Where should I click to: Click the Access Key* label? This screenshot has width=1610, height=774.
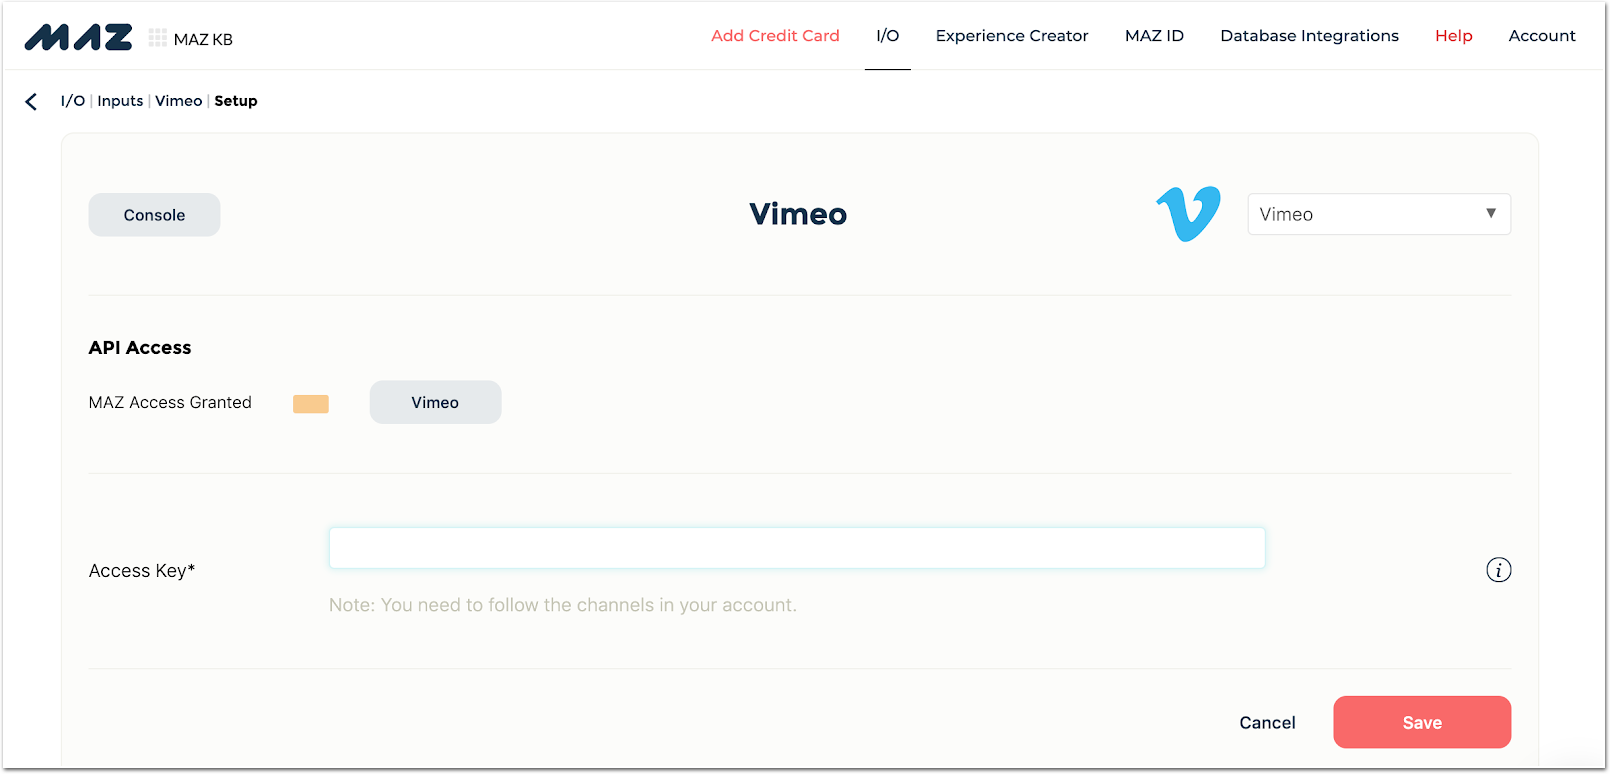142,571
